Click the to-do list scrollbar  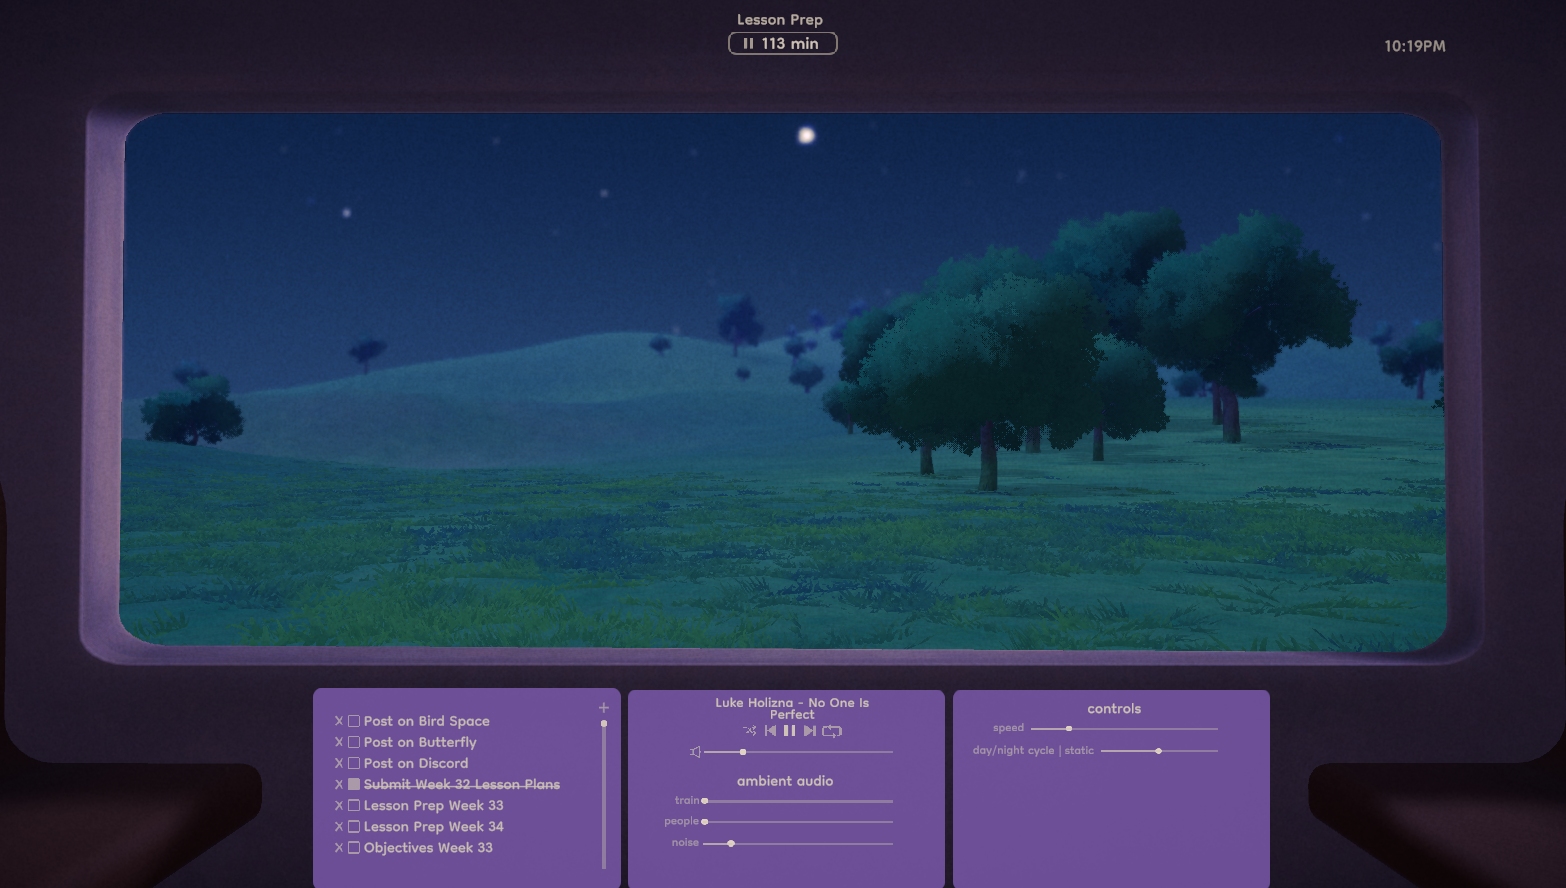coord(604,790)
